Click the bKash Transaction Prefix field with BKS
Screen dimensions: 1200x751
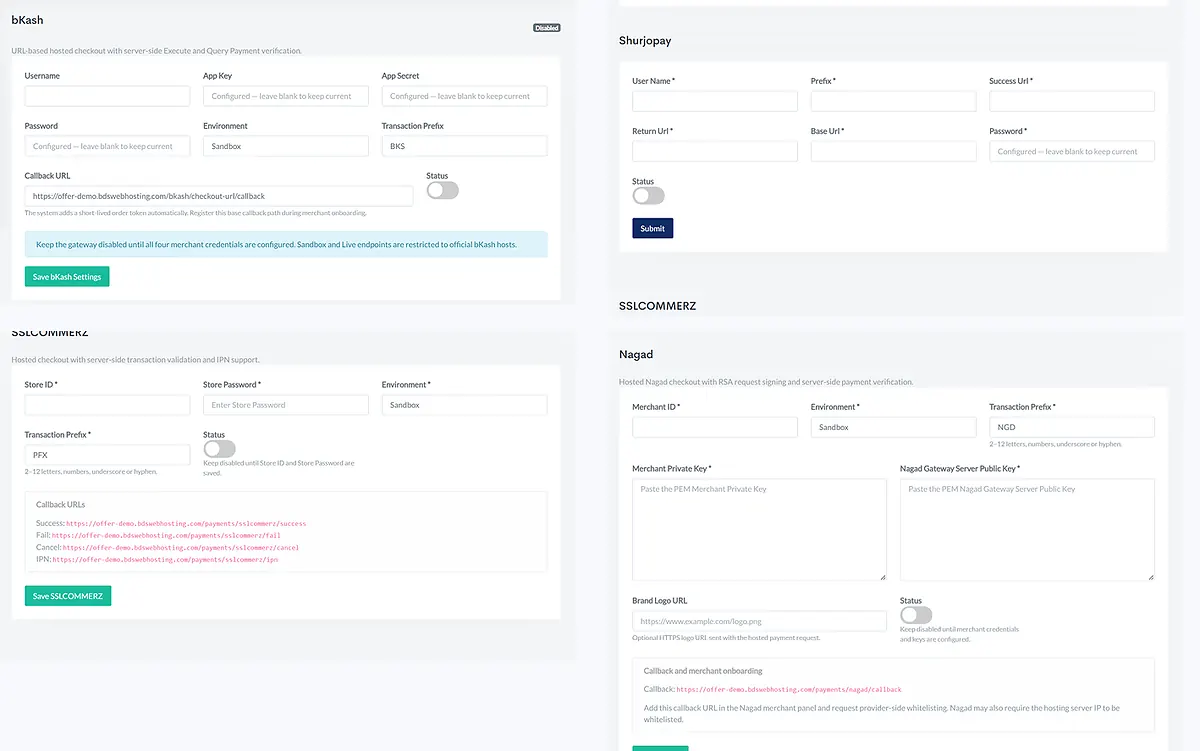coord(464,146)
